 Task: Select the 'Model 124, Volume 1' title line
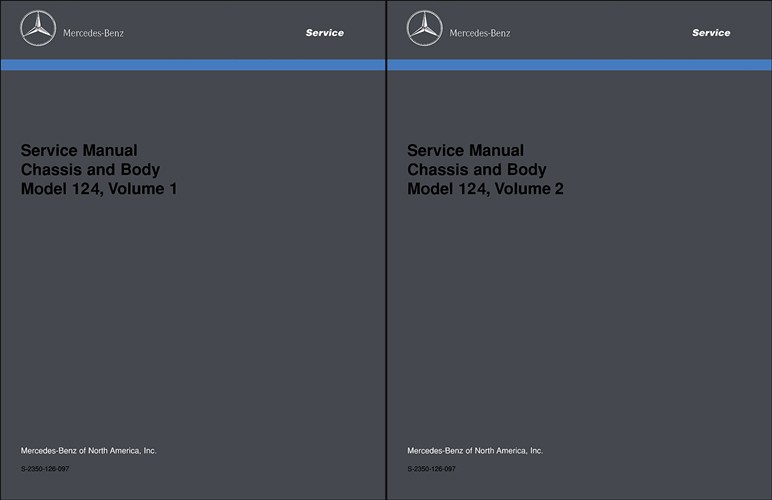99,189
